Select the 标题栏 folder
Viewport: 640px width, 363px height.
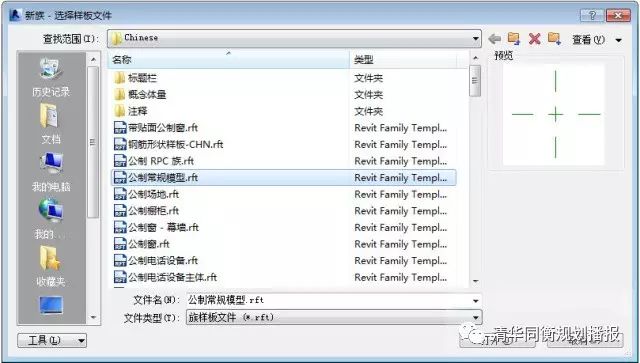tap(136, 78)
